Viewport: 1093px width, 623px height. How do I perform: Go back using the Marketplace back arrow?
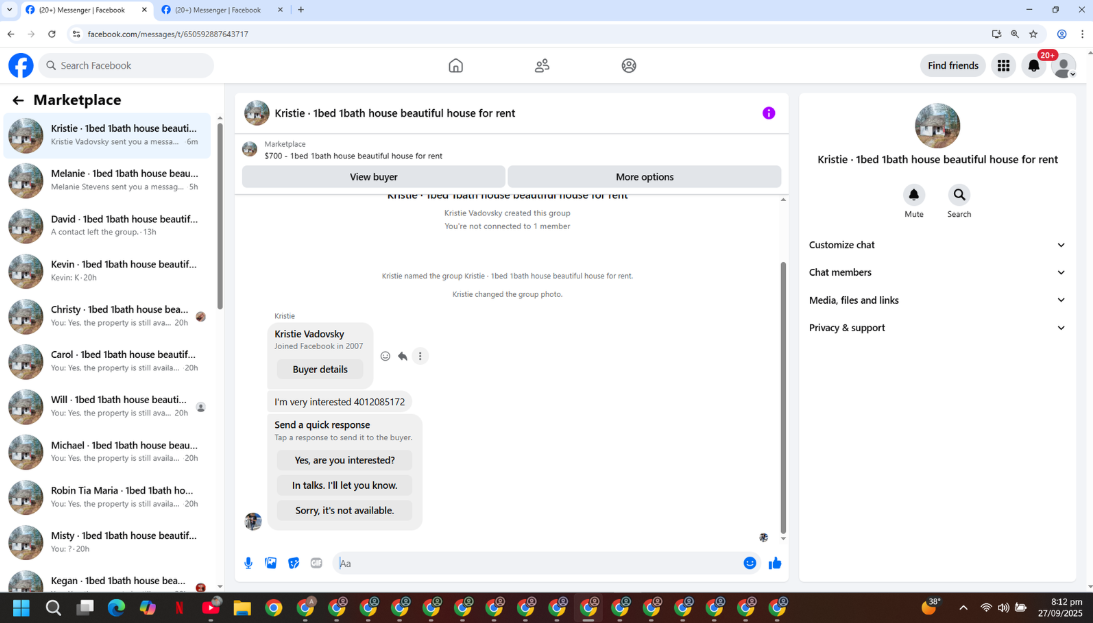18,100
